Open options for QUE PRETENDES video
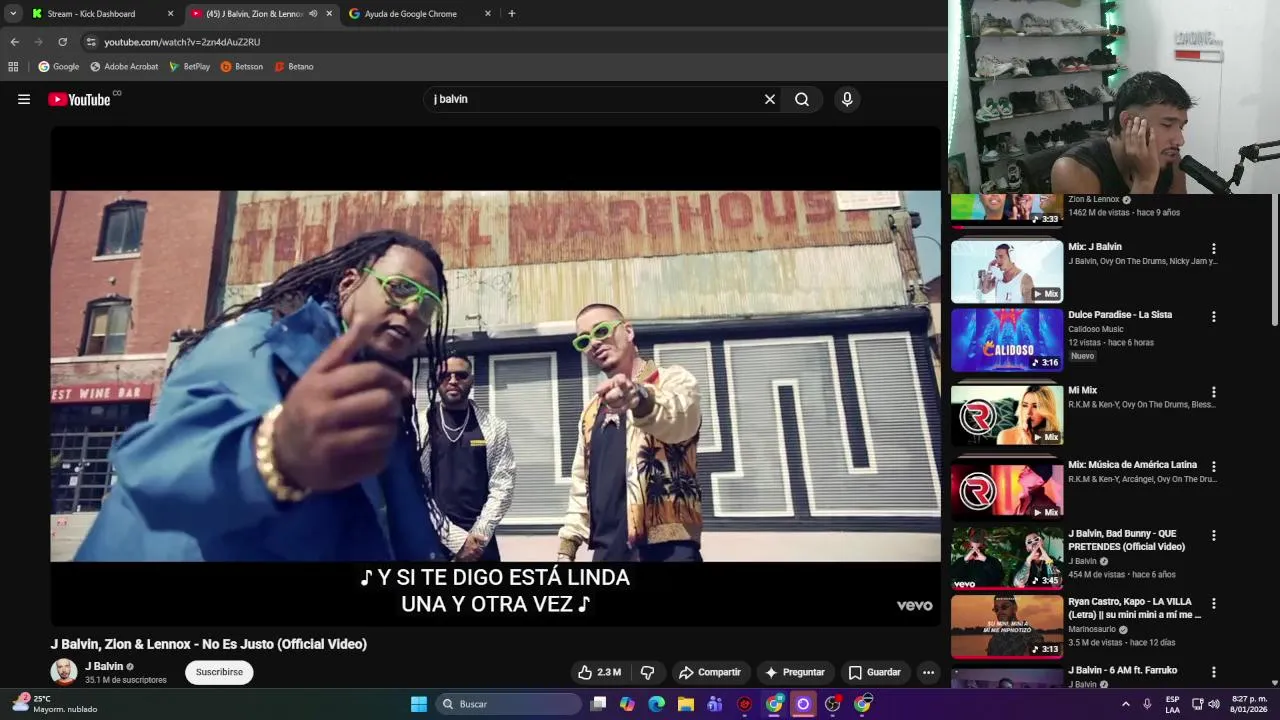Screen dimensions: 1280x720 point(1214,535)
